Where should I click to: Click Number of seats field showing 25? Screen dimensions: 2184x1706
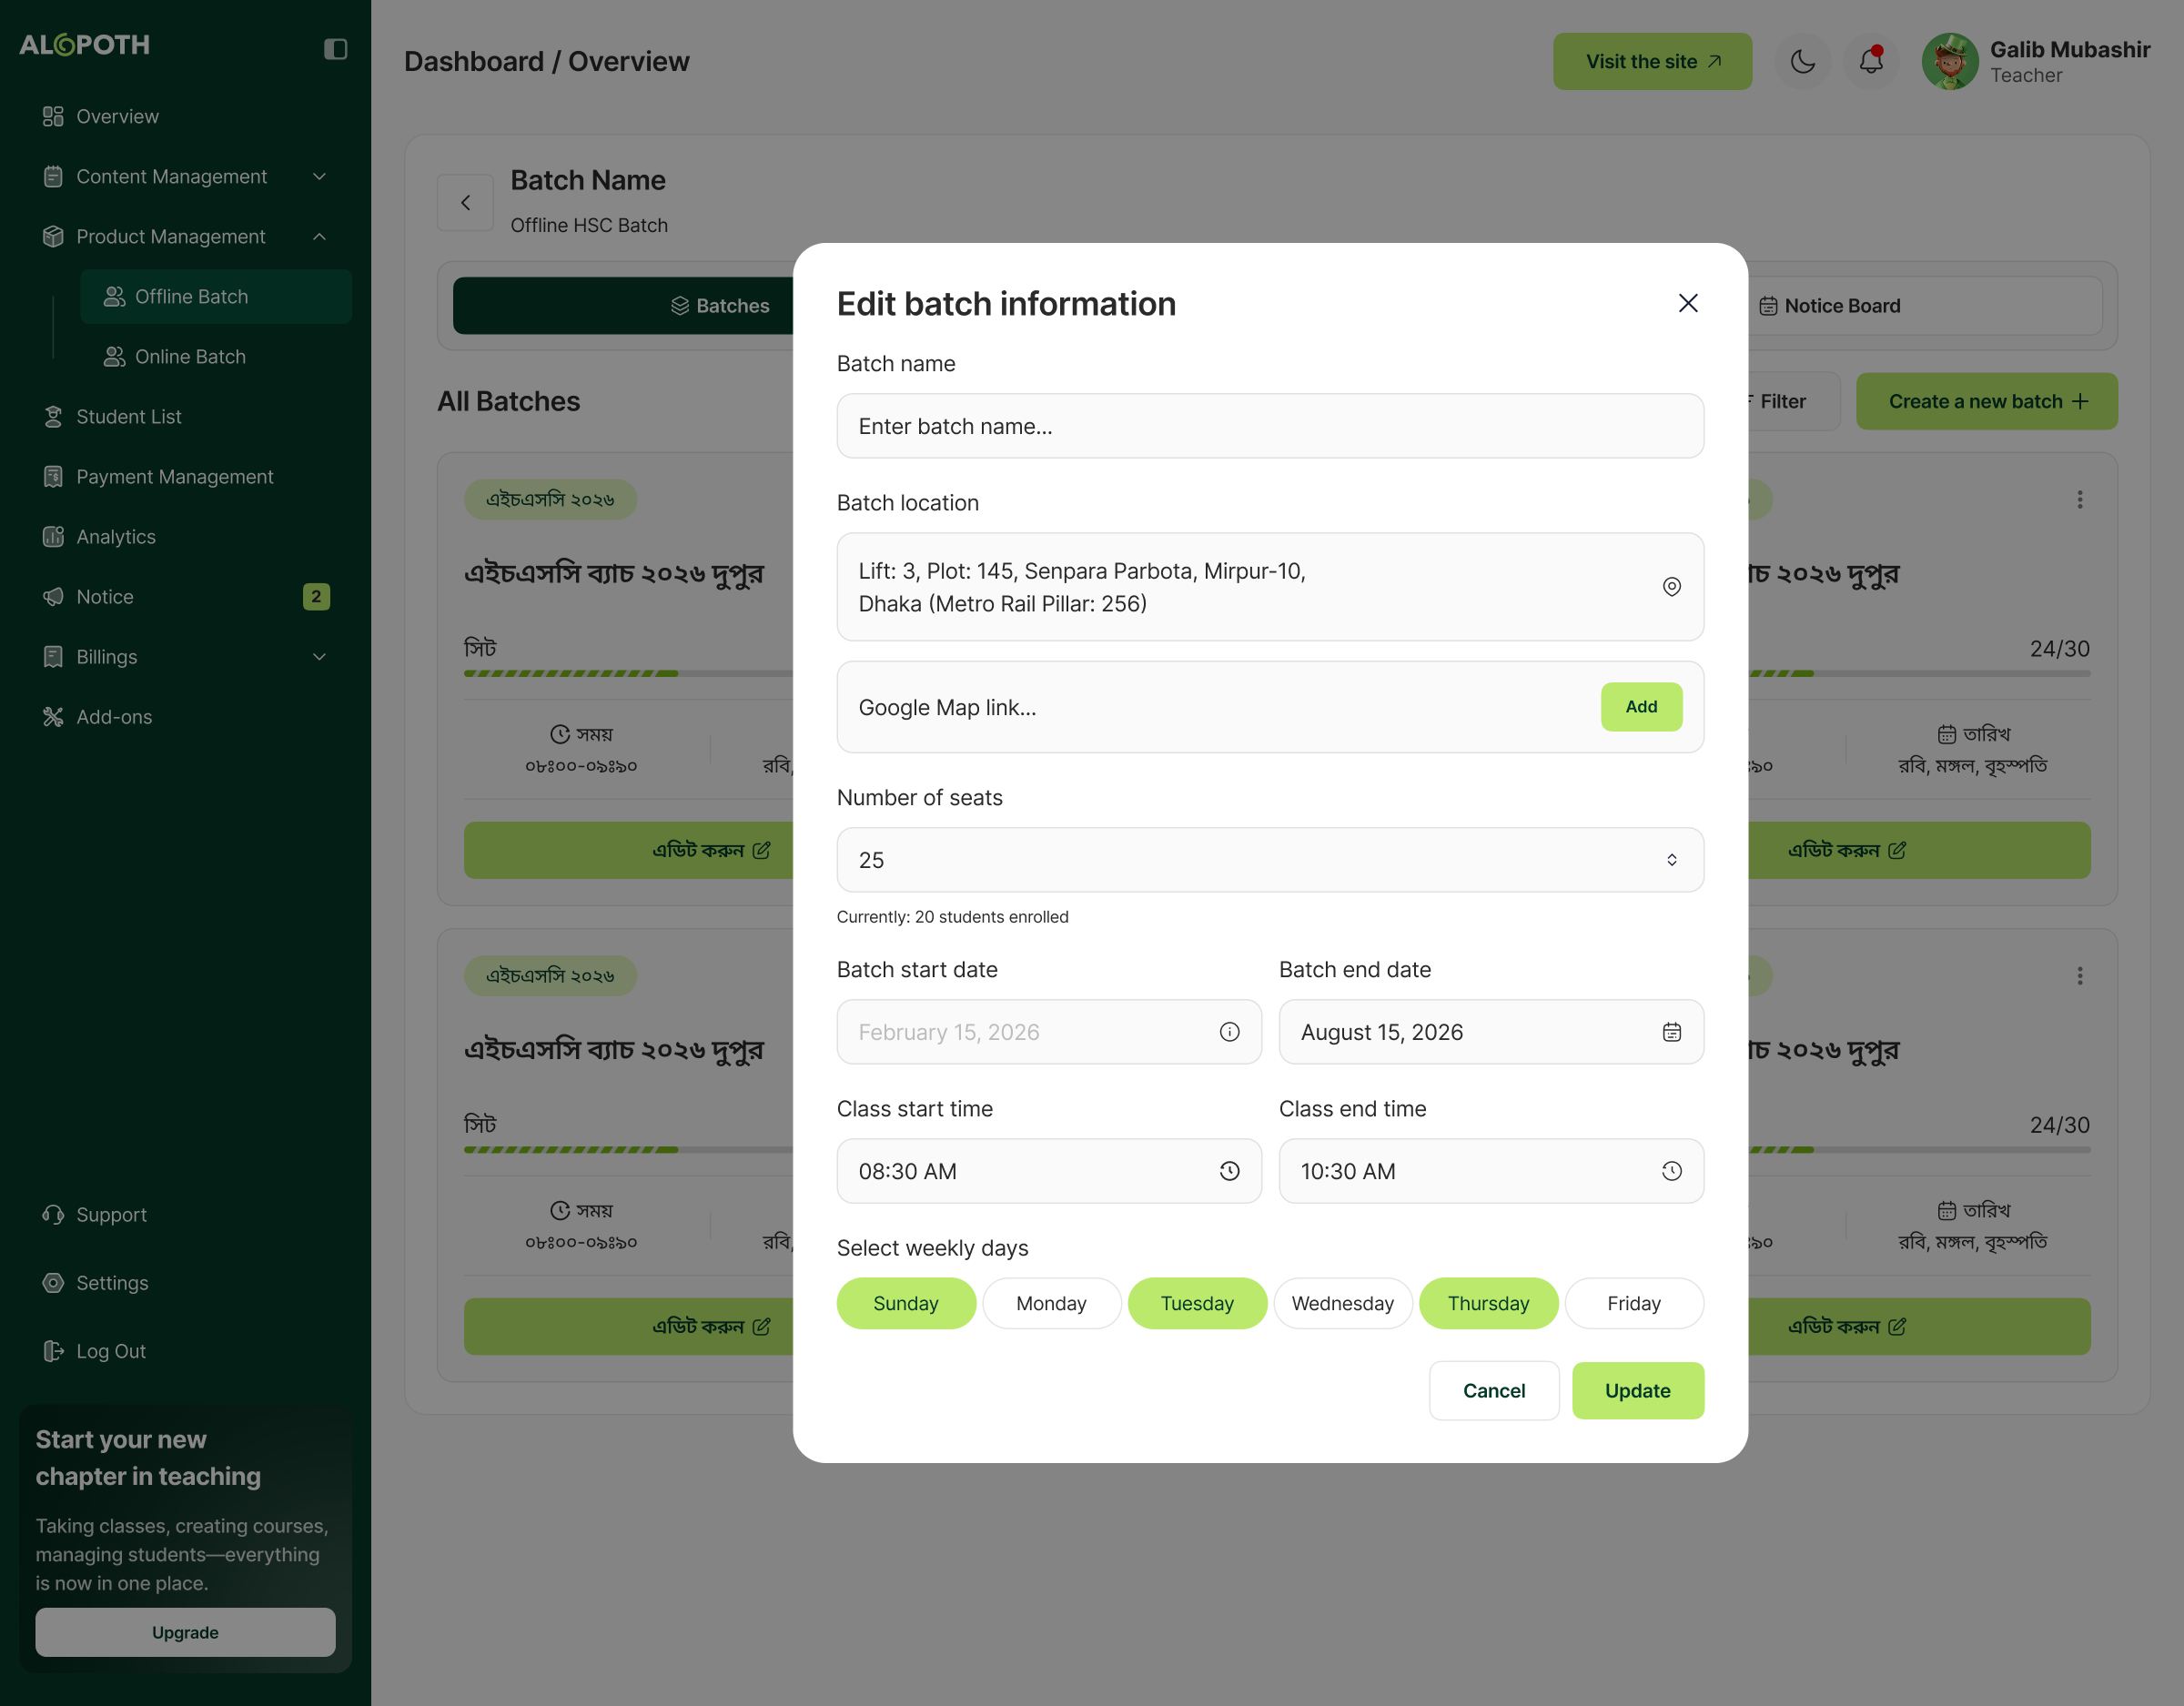[1270, 860]
